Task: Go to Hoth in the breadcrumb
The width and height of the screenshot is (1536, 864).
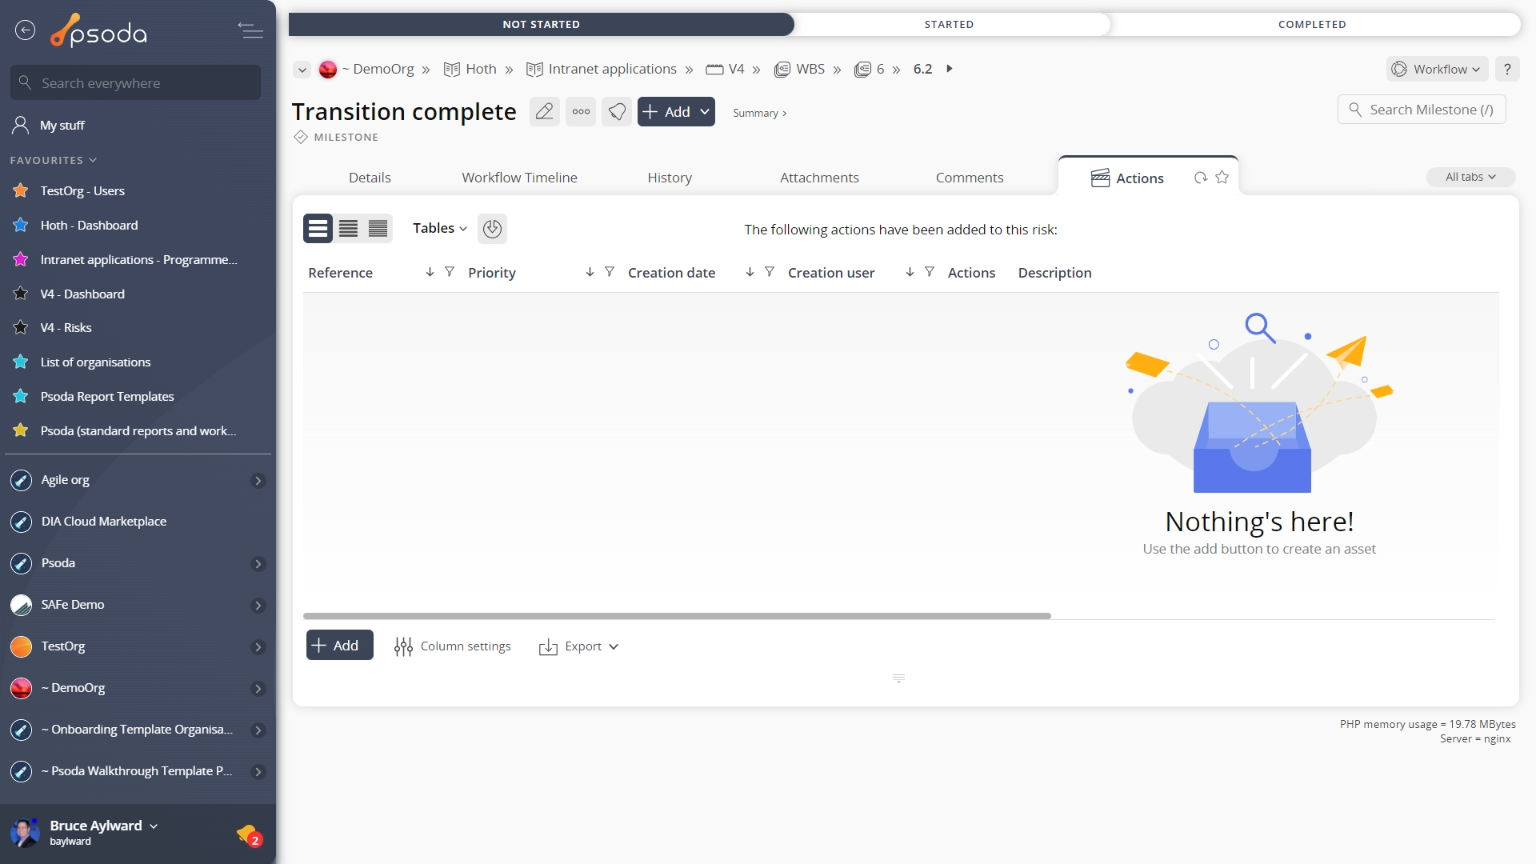Action: click(x=470, y=69)
